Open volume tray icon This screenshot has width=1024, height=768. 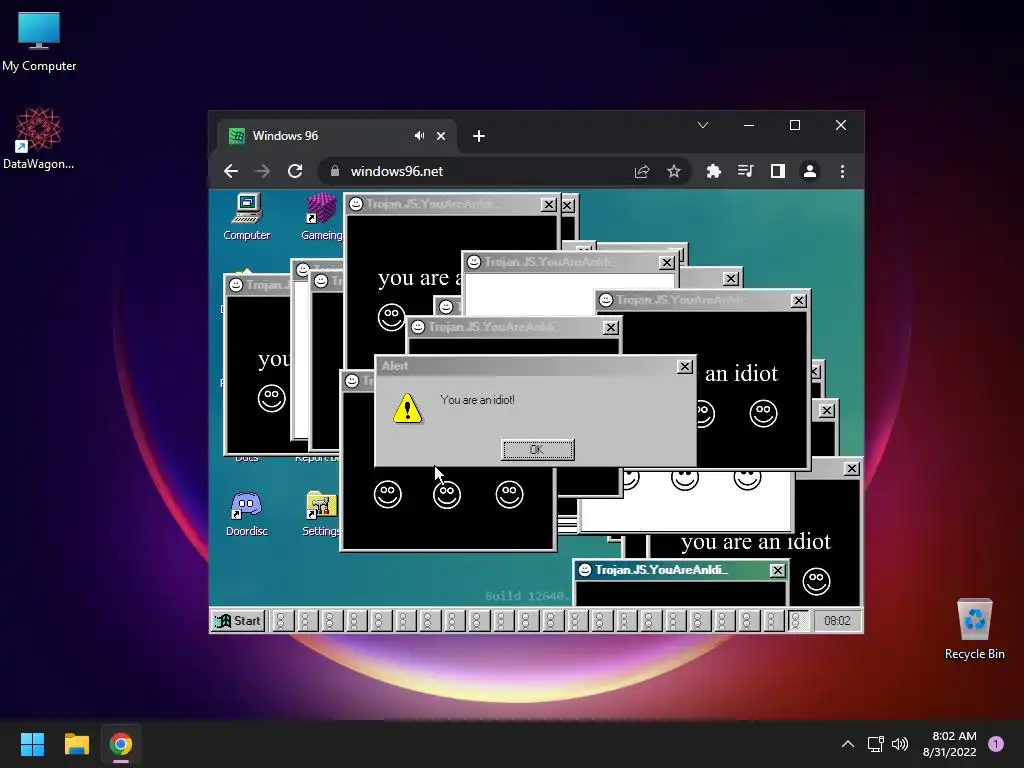tap(900, 744)
